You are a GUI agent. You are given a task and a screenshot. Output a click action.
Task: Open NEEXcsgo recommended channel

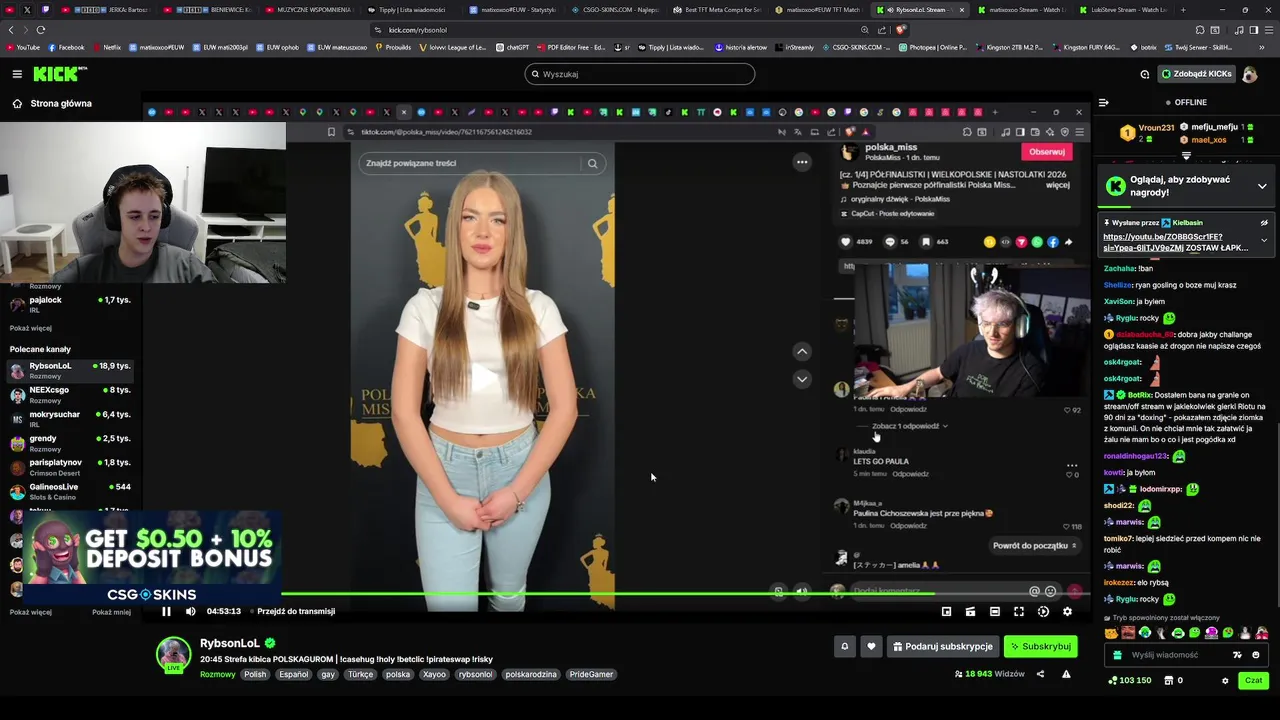[70, 394]
